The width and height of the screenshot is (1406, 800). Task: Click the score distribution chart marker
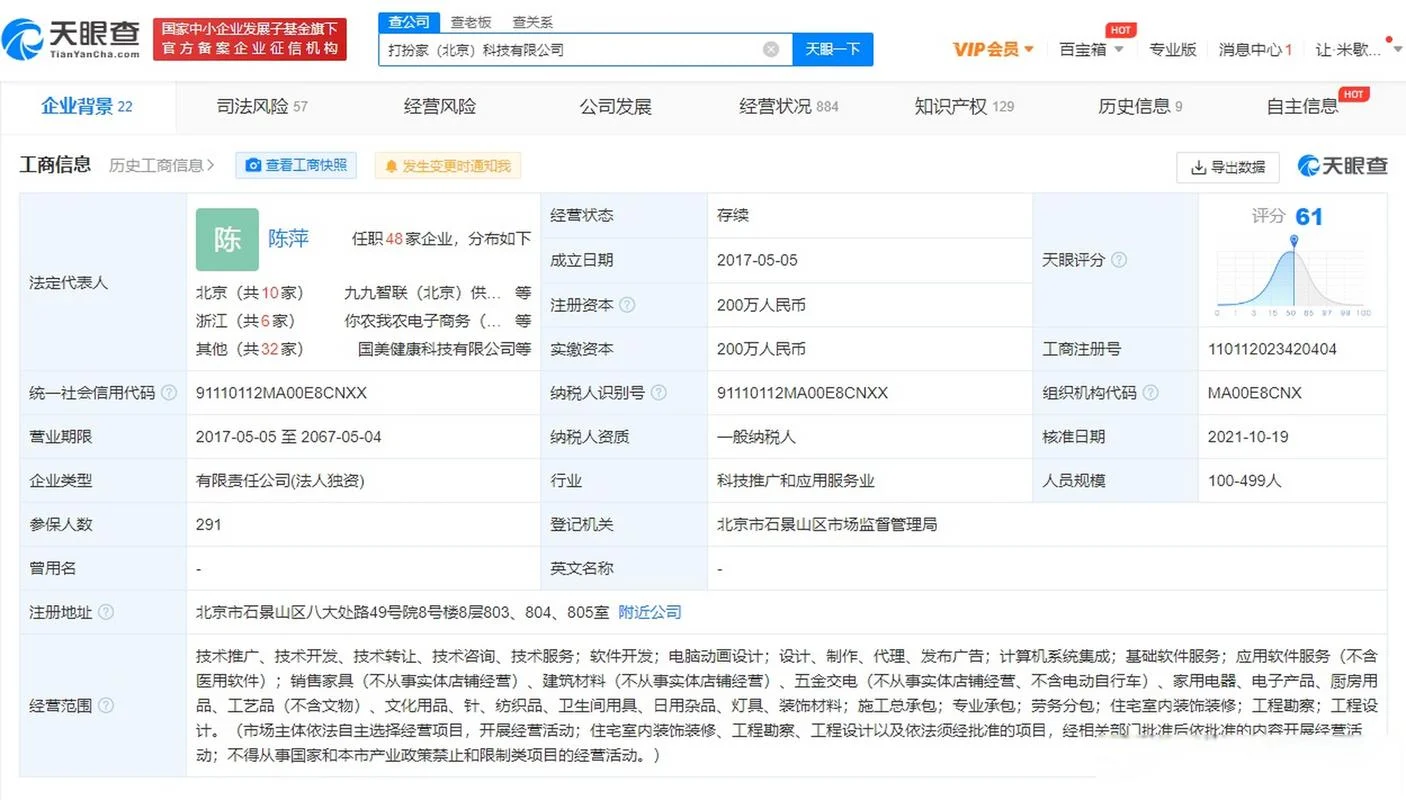pos(1294,241)
